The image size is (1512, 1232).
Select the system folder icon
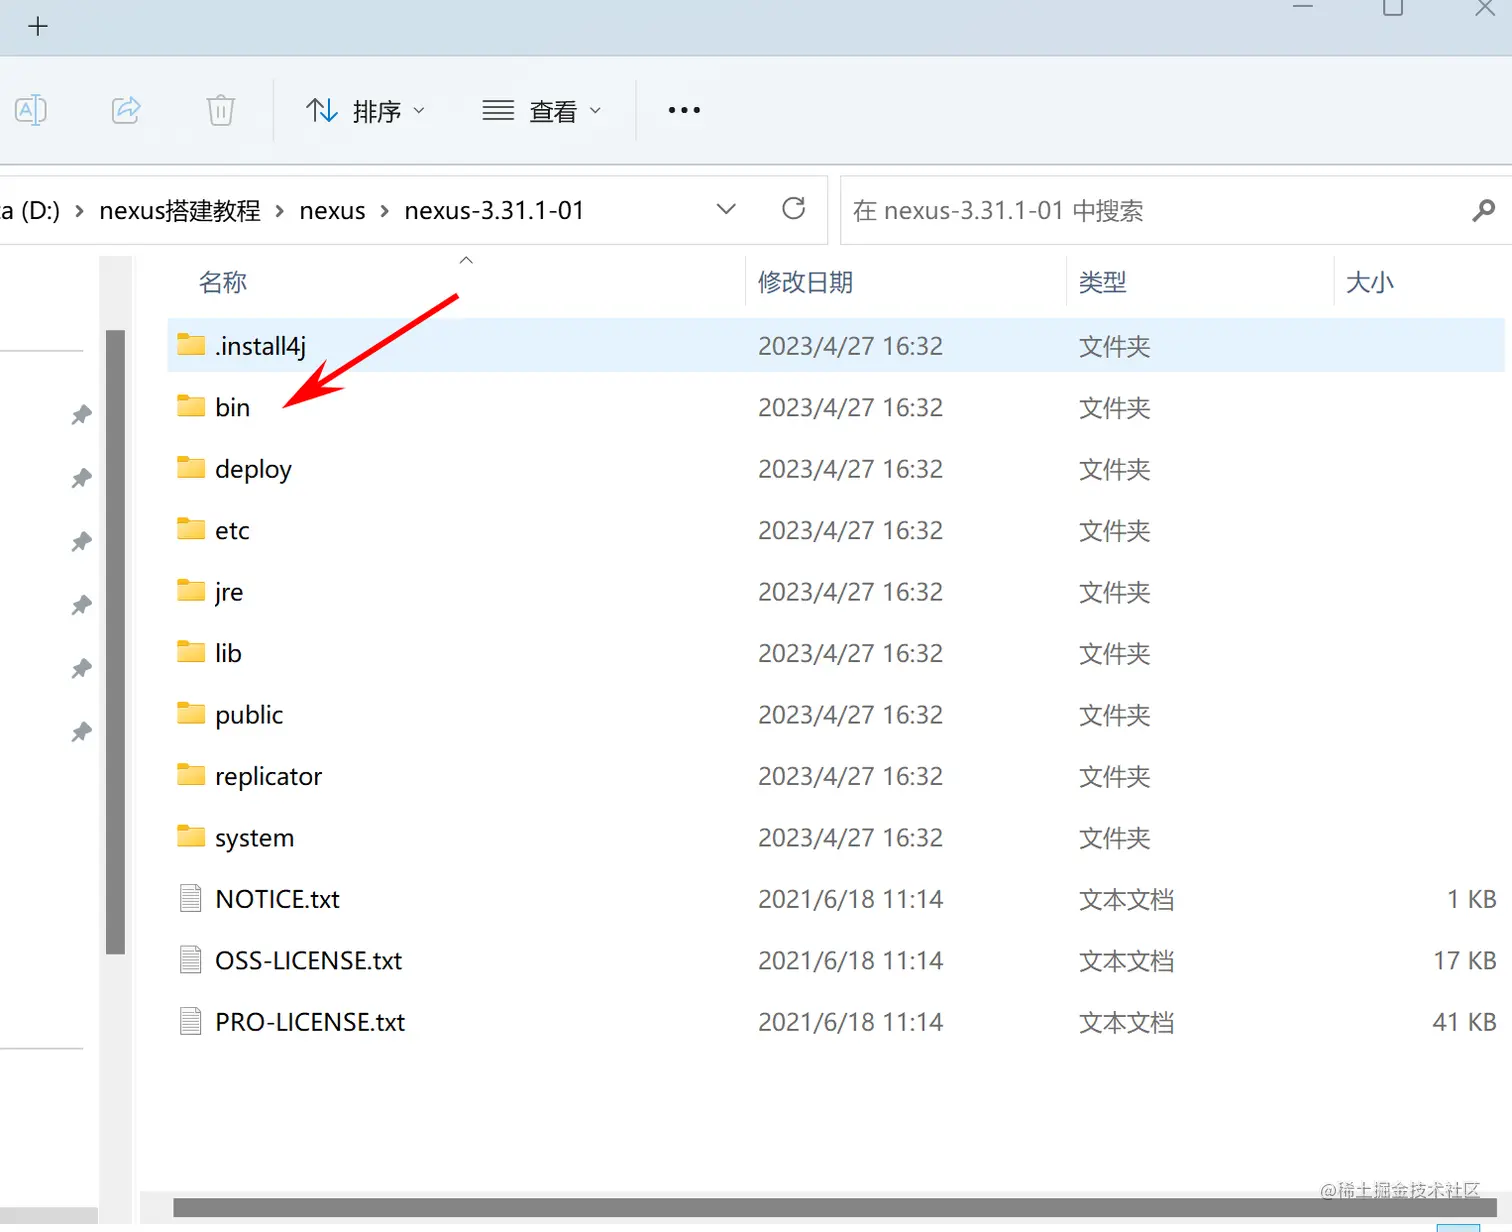191,837
